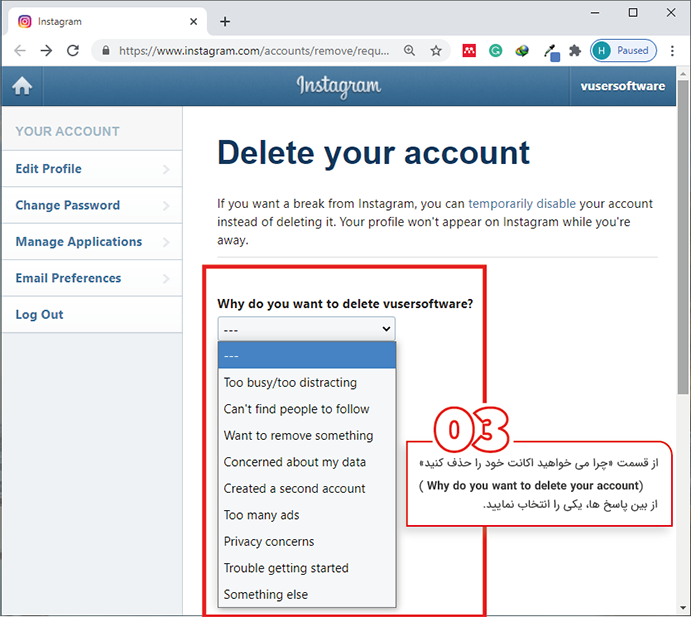Reload the page with the refresh icon

73,51
